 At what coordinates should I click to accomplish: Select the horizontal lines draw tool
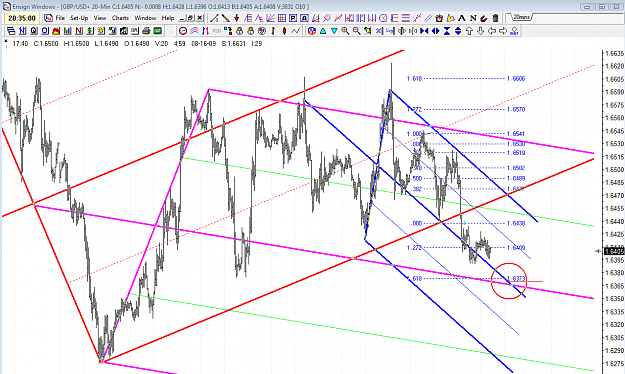click(405, 18)
